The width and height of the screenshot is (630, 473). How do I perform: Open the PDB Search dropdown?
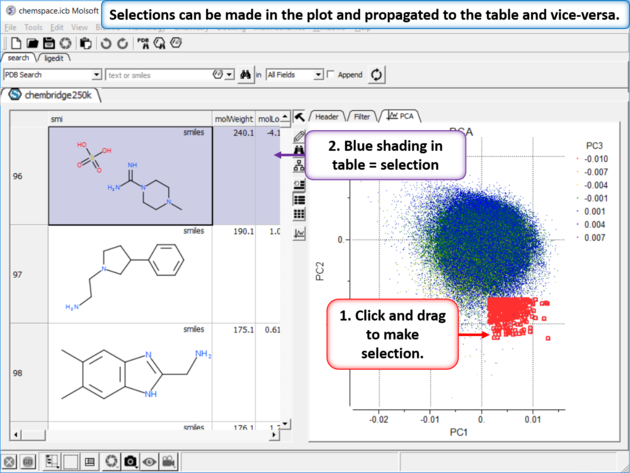coord(96,75)
